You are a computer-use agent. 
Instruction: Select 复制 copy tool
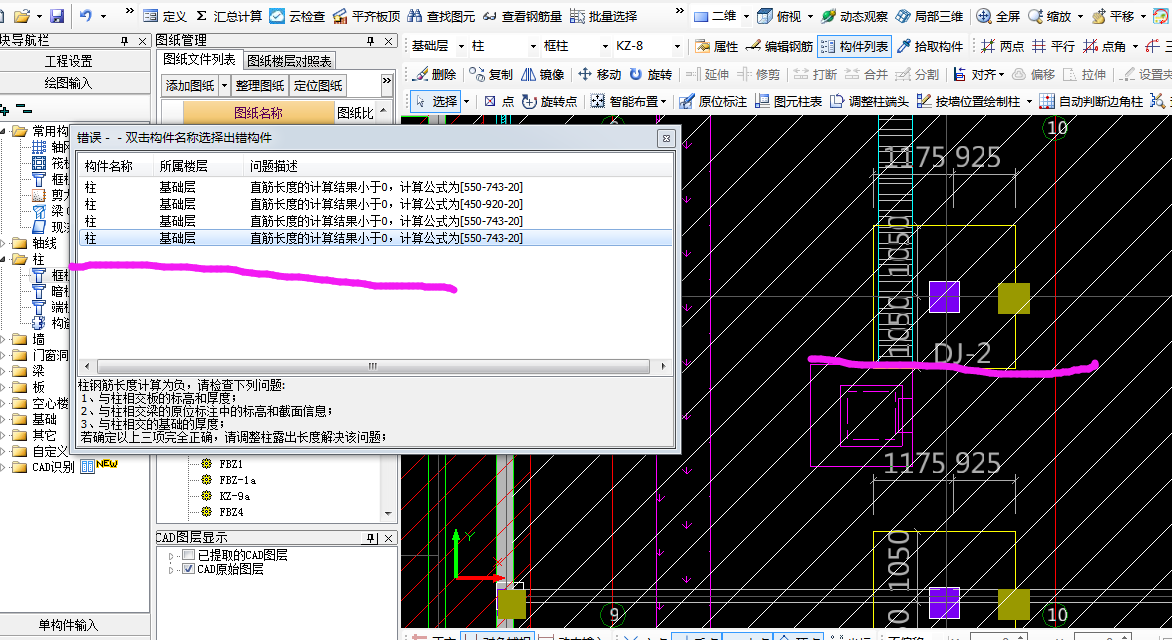(491, 74)
